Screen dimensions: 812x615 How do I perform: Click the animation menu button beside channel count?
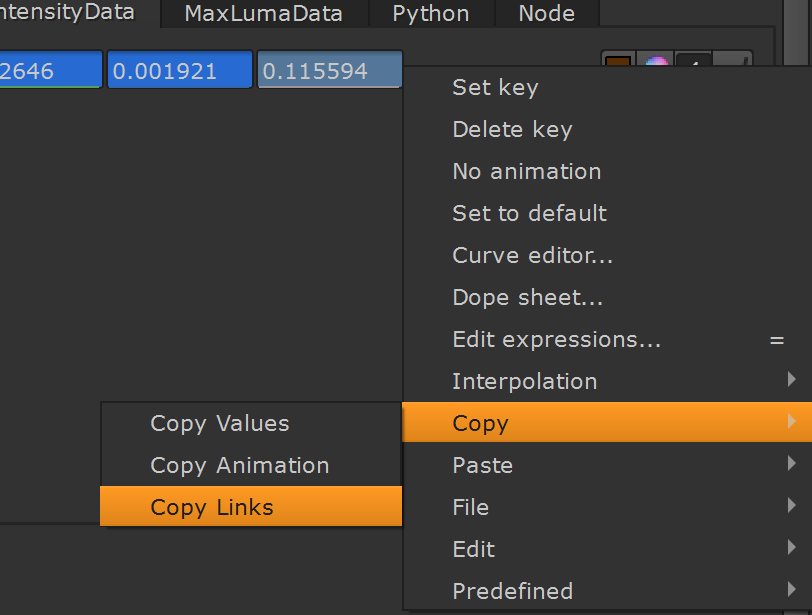[x=732, y=59]
